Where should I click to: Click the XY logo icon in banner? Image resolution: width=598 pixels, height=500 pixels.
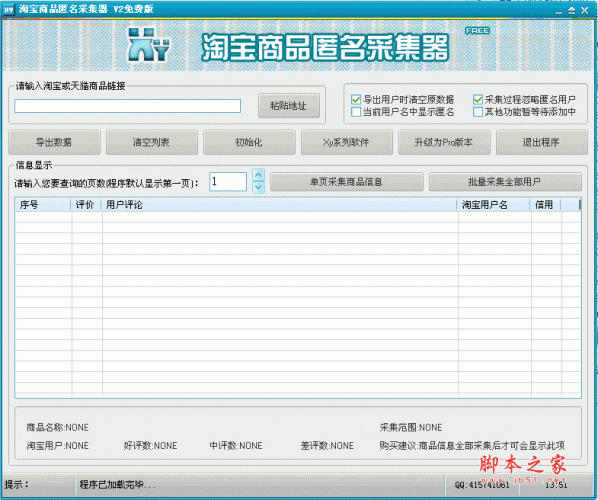tap(148, 45)
